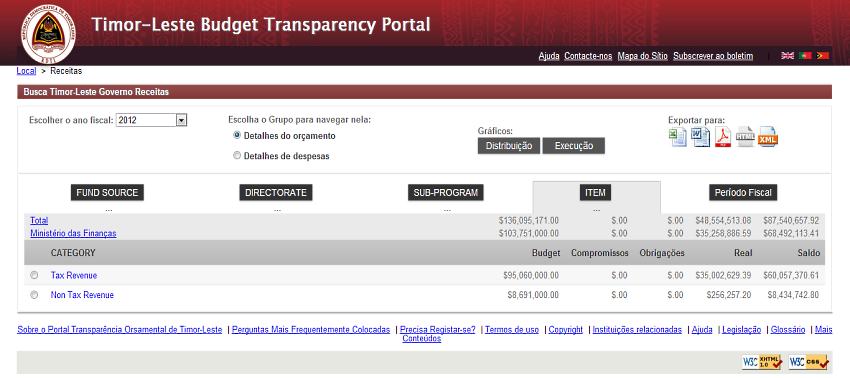This screenshot has width=850, height=378.
Task: Select the Tax Revenue radio button
Action: click(x=34, y=276)
